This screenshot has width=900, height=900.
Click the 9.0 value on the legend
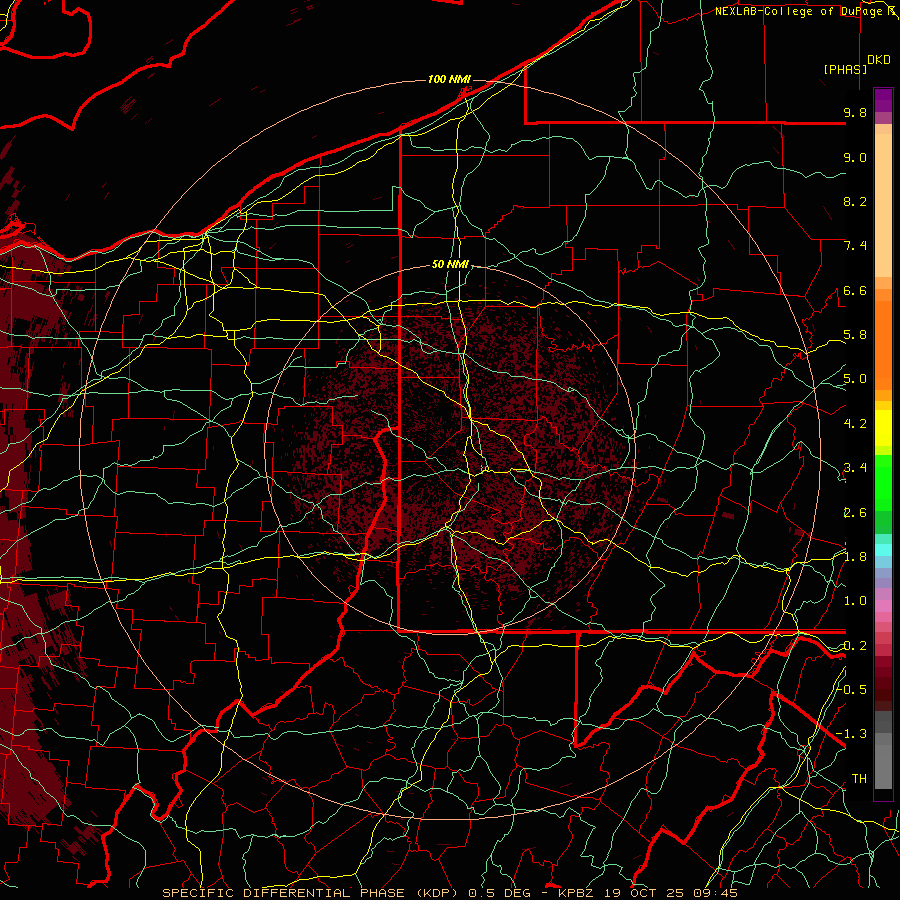click(x=855, y=157)
